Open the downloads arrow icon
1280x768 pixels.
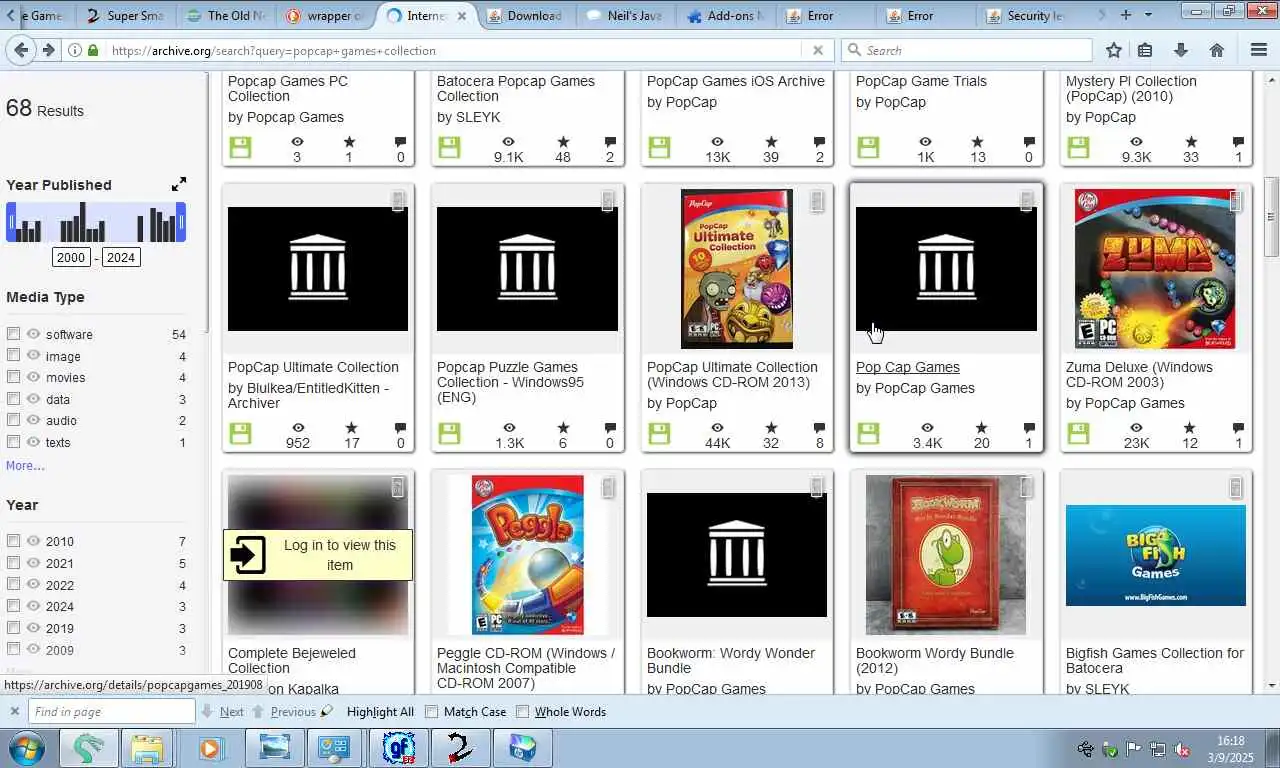pos(1181,50)
